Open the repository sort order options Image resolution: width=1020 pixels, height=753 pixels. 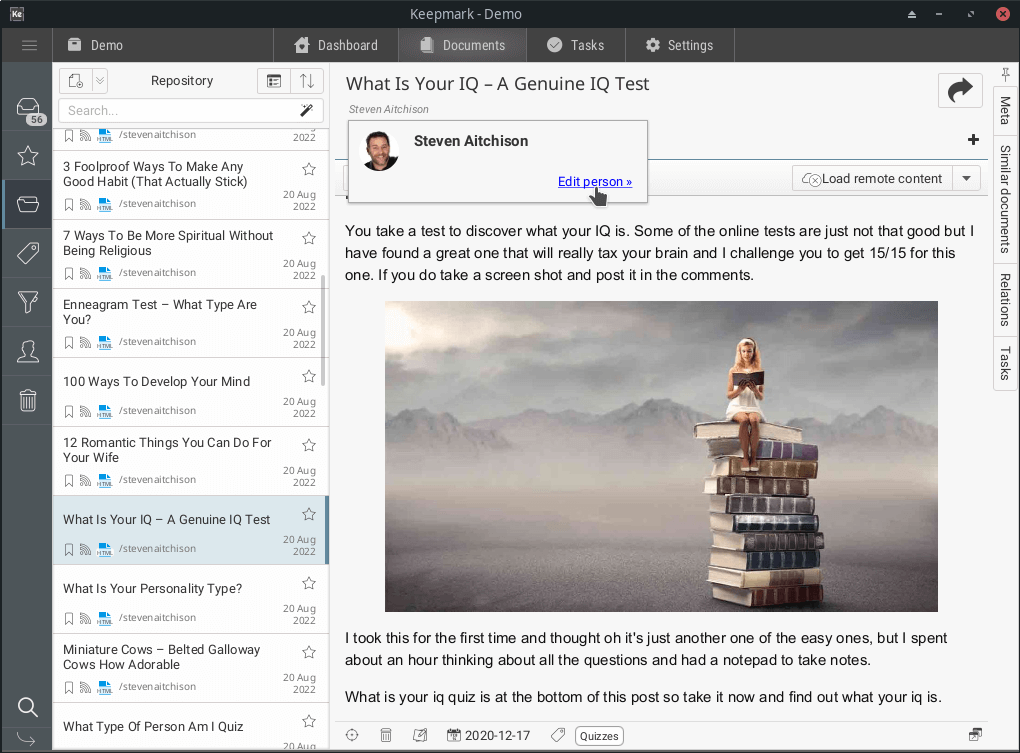tap(308, 81)
